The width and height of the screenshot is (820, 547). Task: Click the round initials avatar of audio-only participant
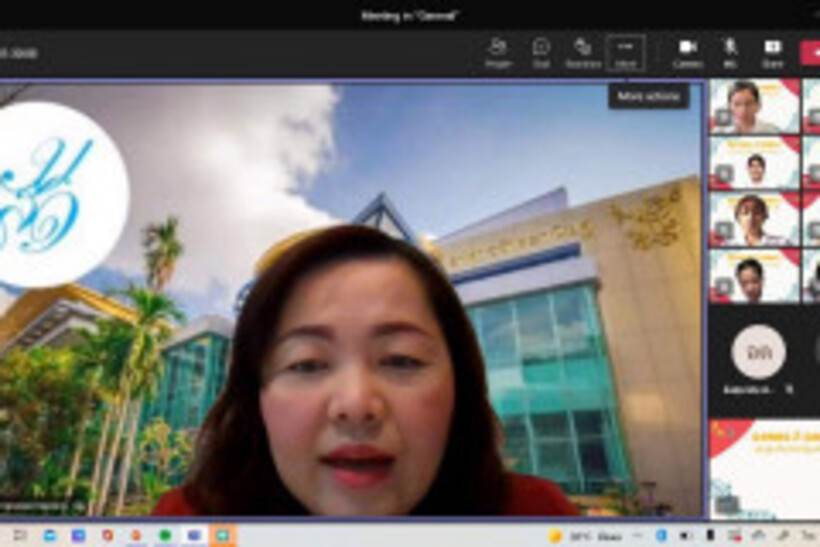(x=758, y=351)
